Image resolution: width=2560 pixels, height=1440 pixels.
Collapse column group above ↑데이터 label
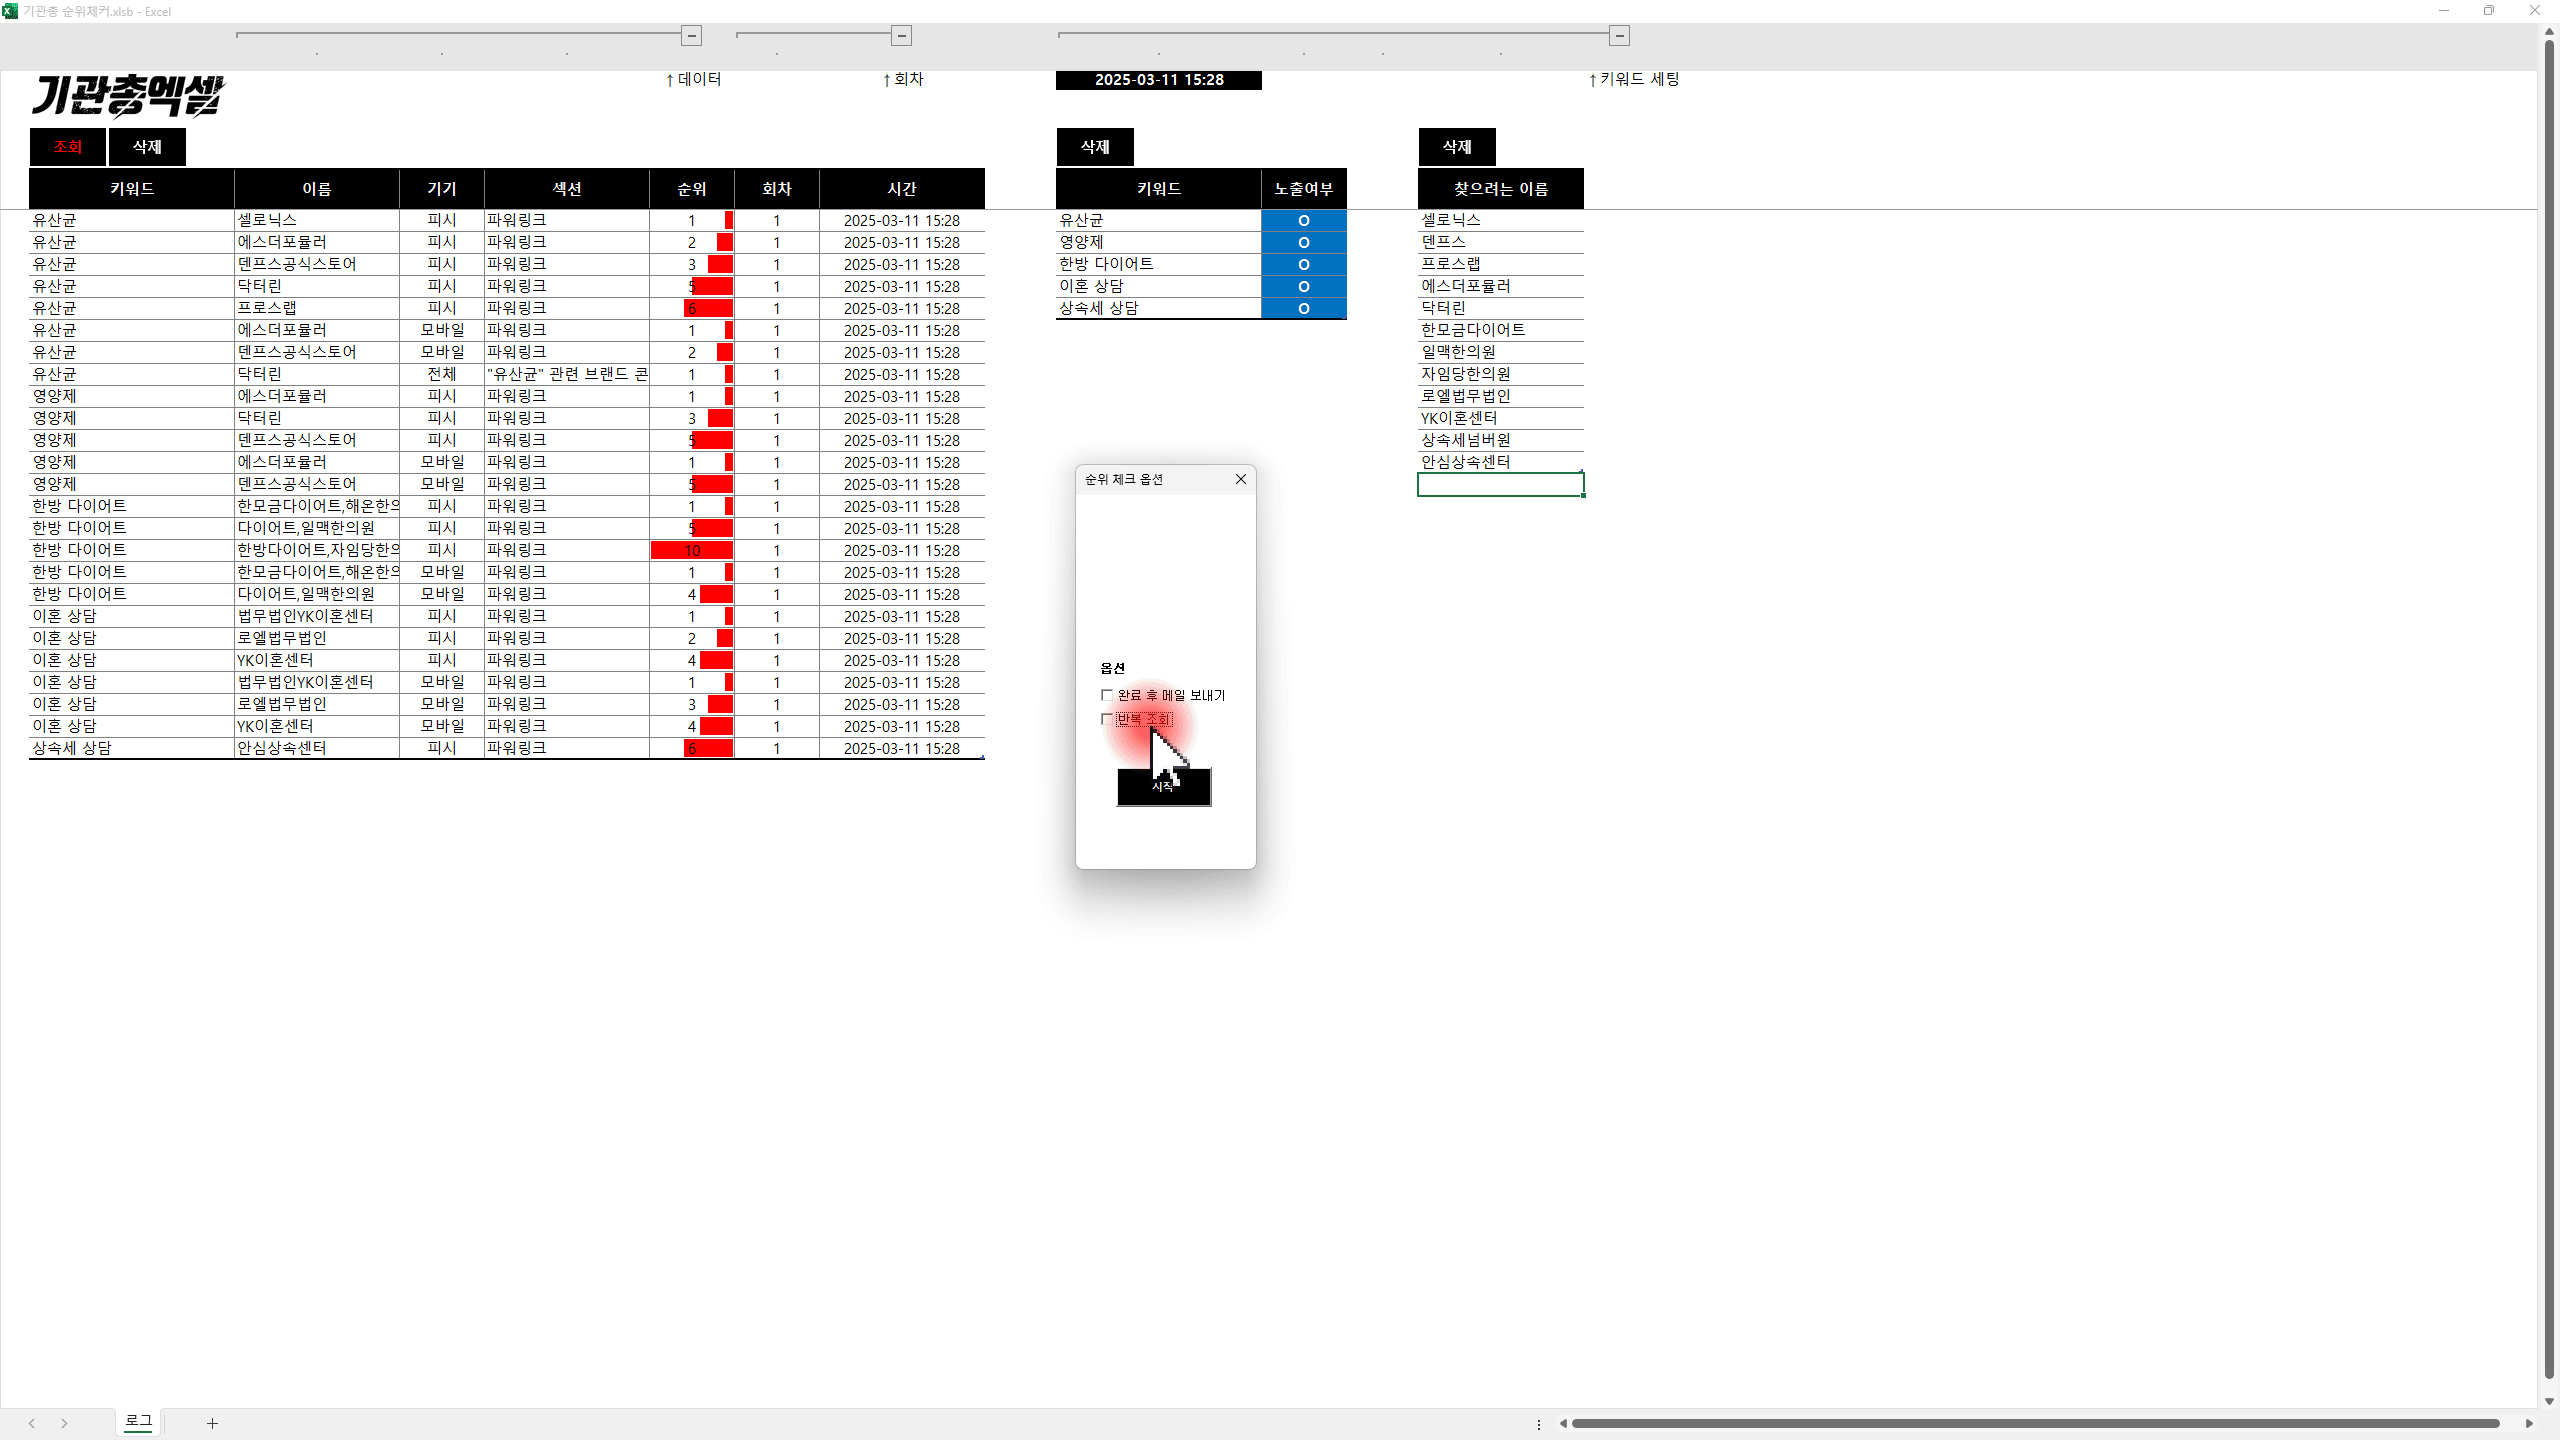click(x=691, y=36)
